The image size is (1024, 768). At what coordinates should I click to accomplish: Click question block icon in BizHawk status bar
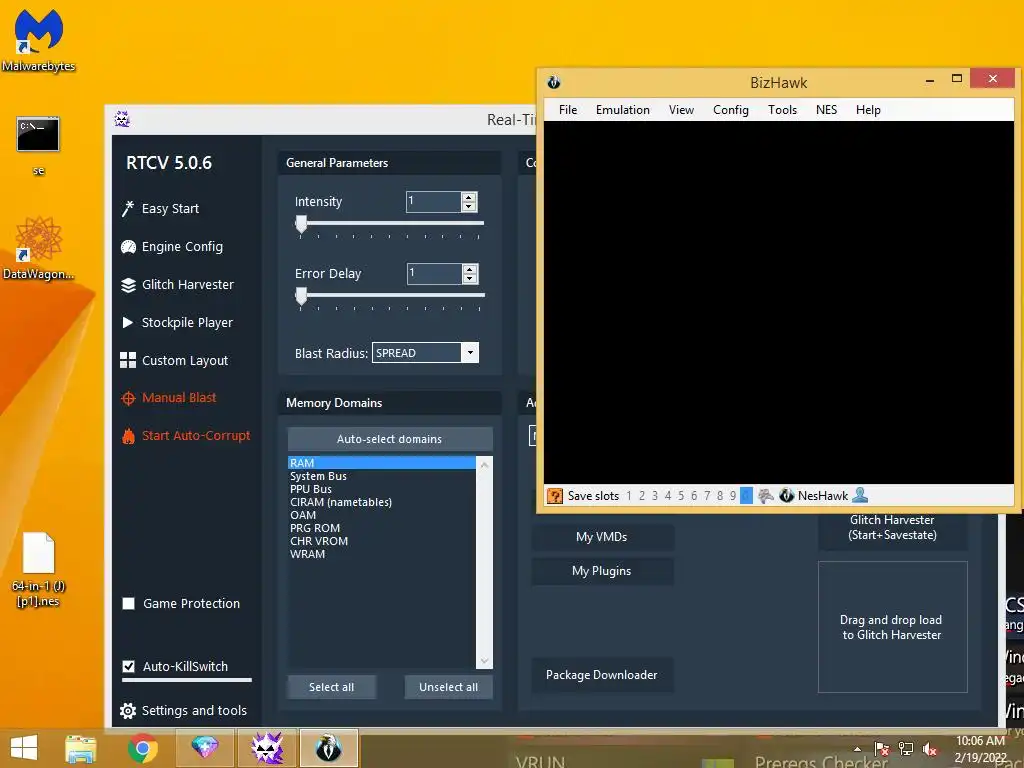pyautogui.click(x=554, y=496)
